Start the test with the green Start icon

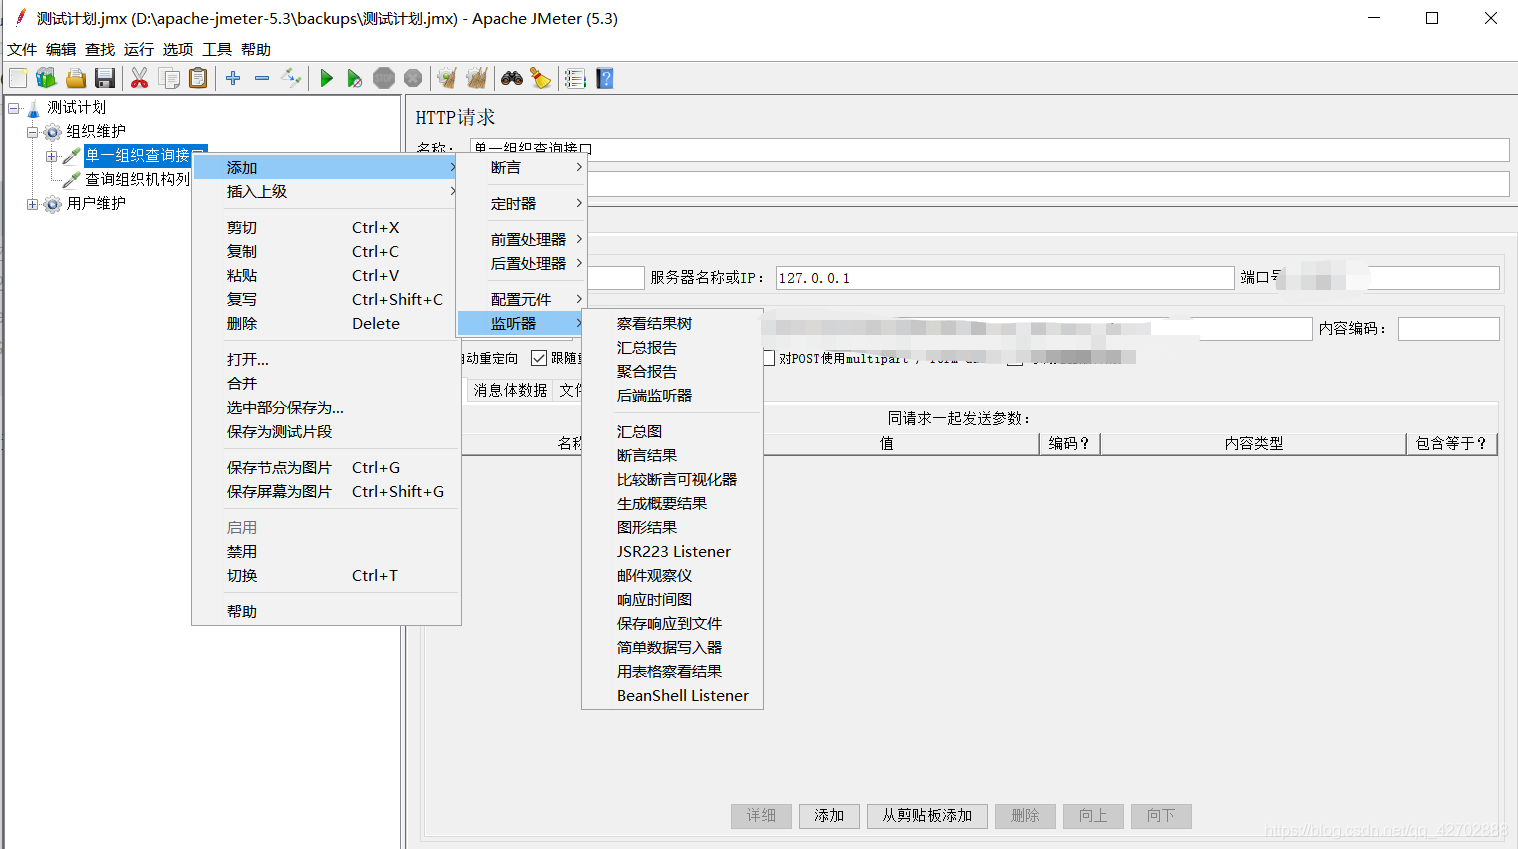coord(327,78)
